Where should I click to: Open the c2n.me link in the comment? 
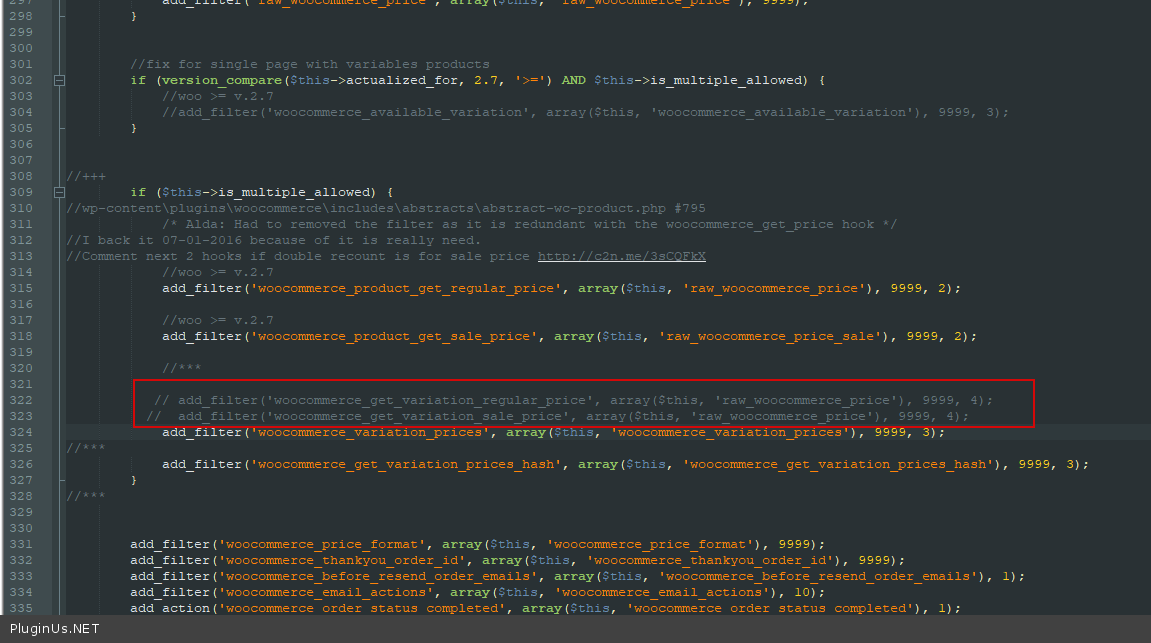point(621,256)
